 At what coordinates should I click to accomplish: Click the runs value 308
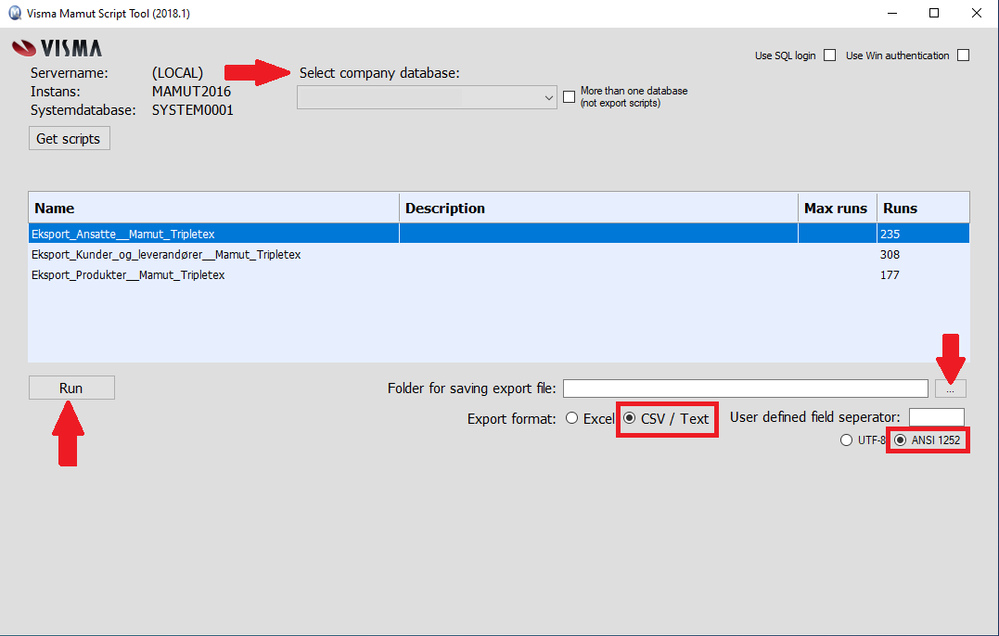click(890, 254)
